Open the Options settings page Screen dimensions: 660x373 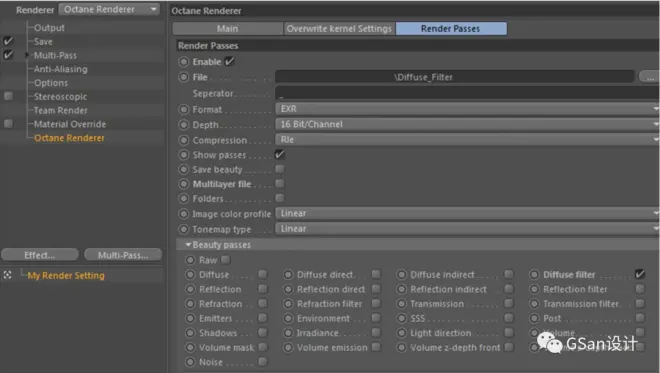coord(51,83)
